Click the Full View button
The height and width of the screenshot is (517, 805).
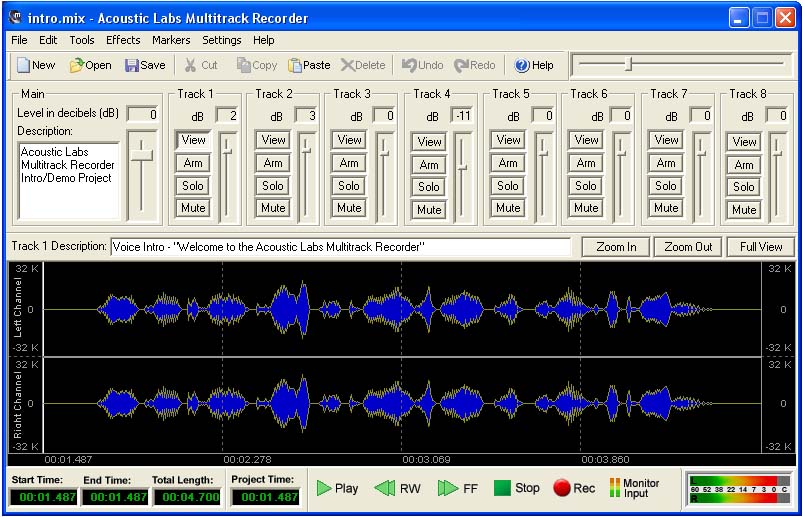(x=761, y=247)
